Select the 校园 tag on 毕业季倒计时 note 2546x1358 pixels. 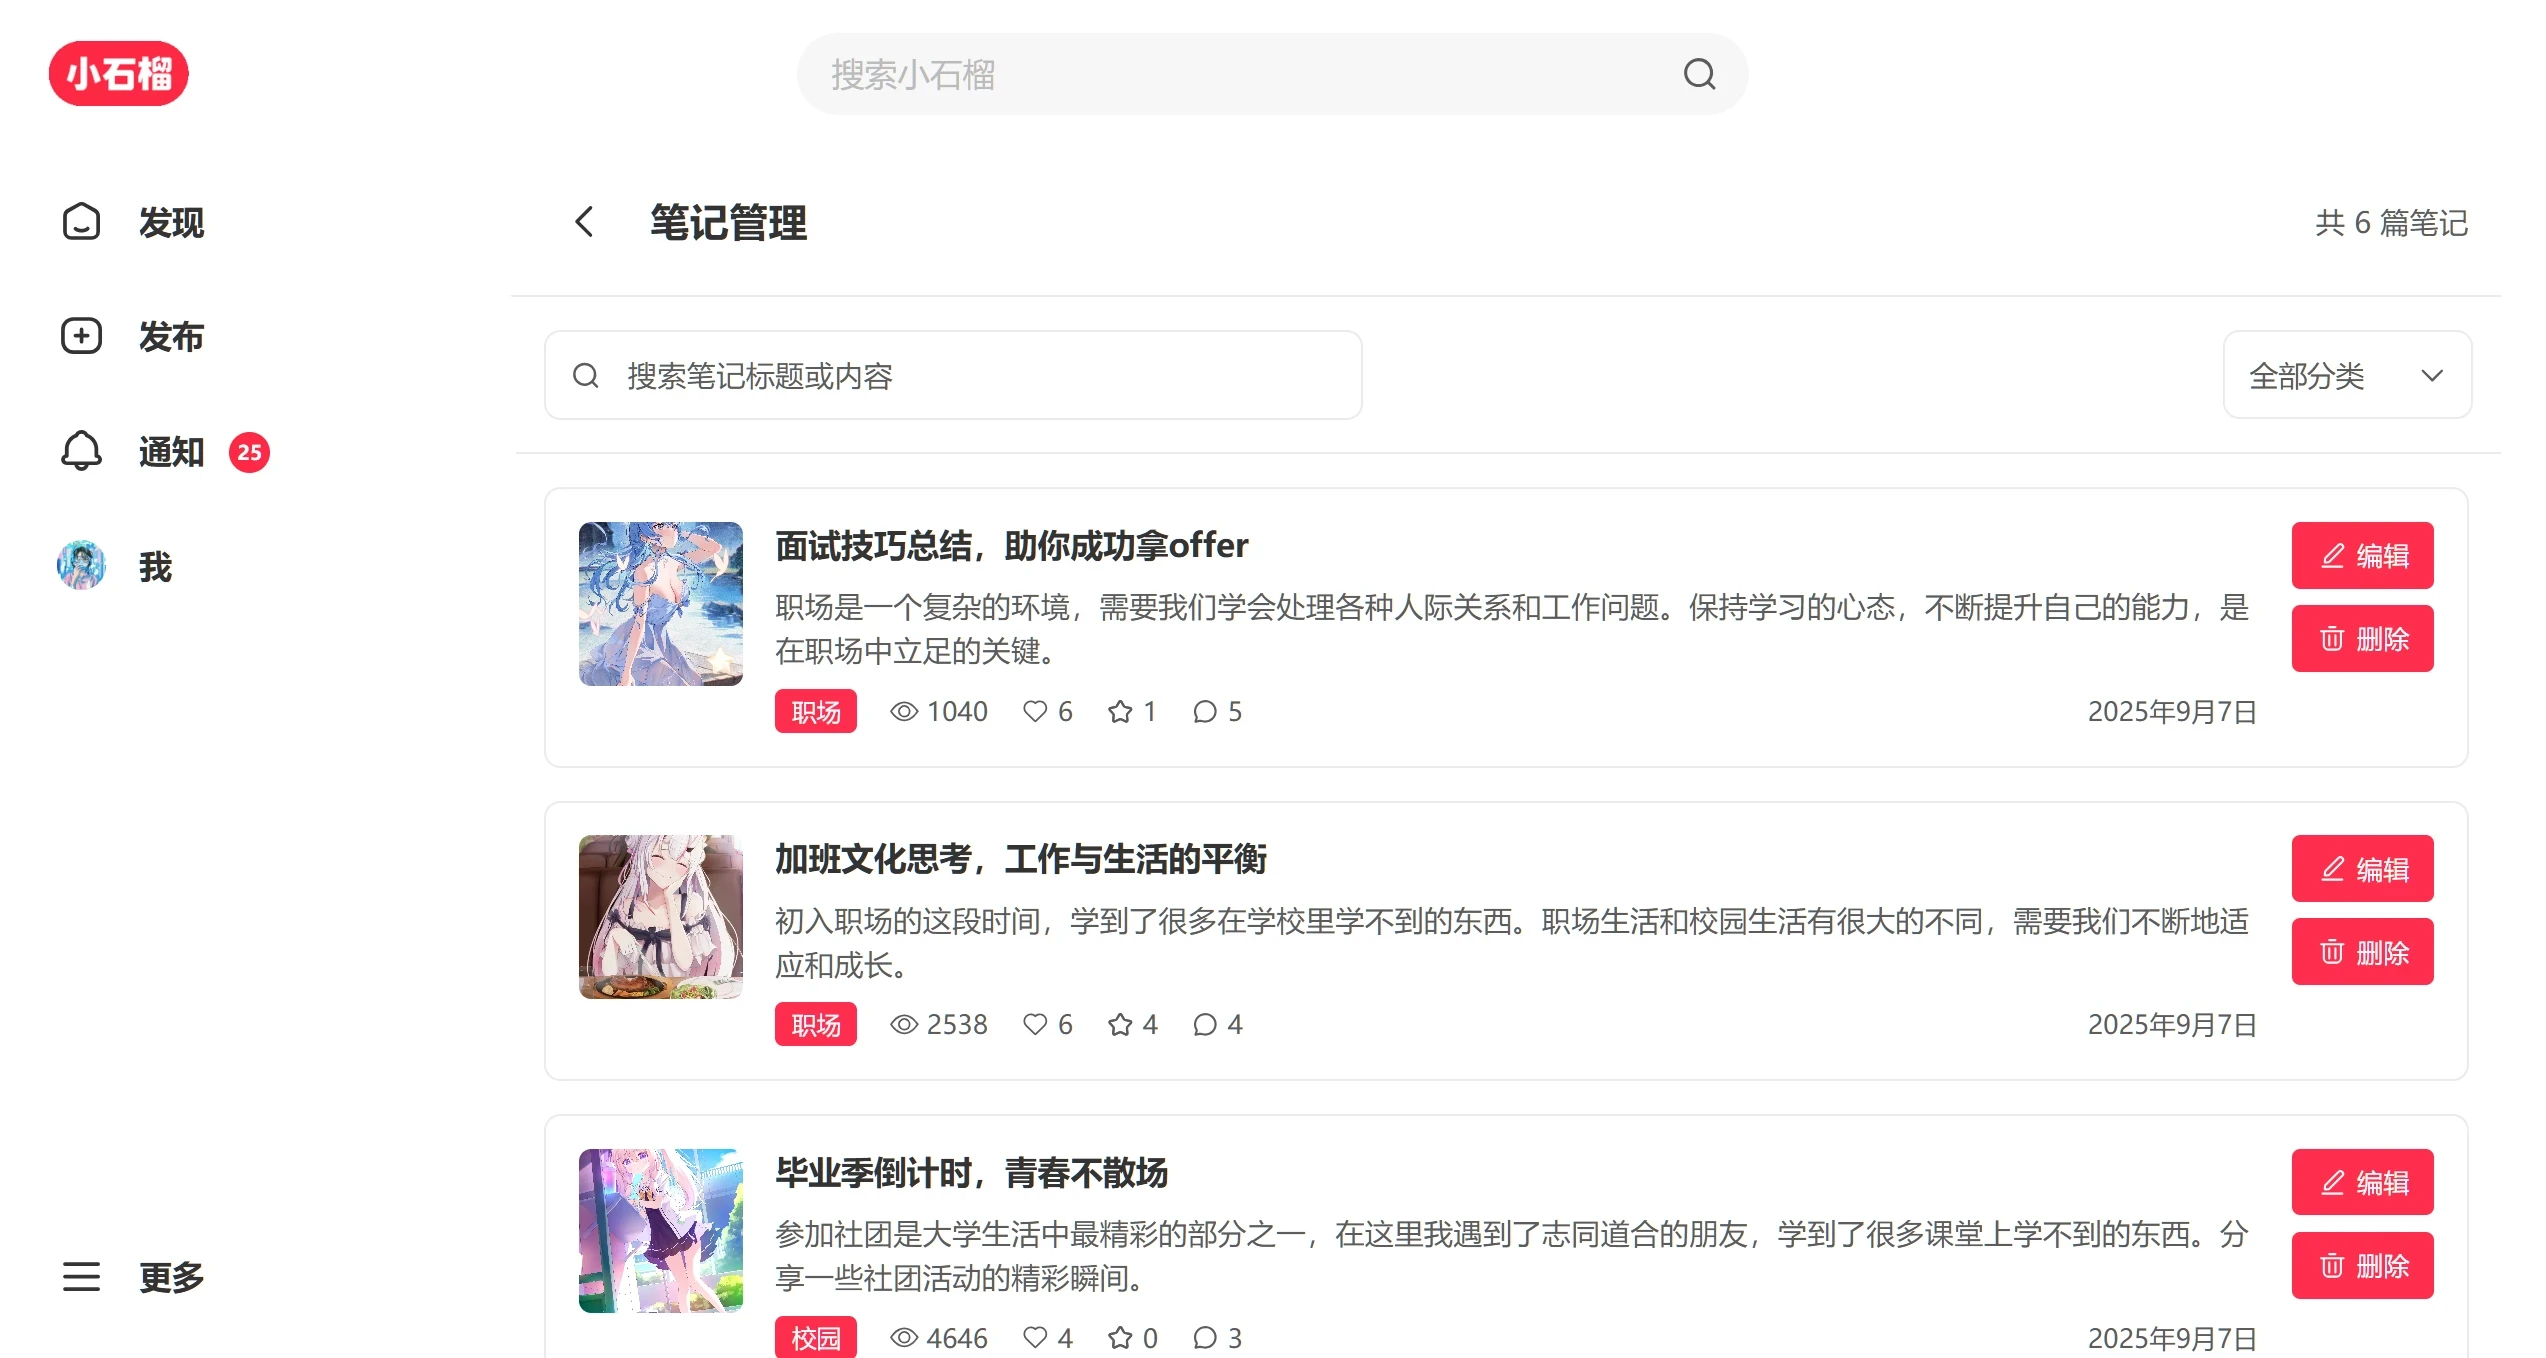tap(815, 1337)
